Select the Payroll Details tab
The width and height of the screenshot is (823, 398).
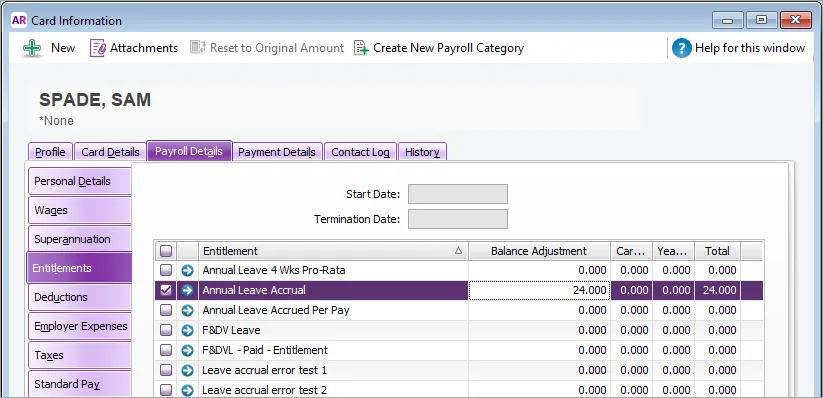pos(189,151)
